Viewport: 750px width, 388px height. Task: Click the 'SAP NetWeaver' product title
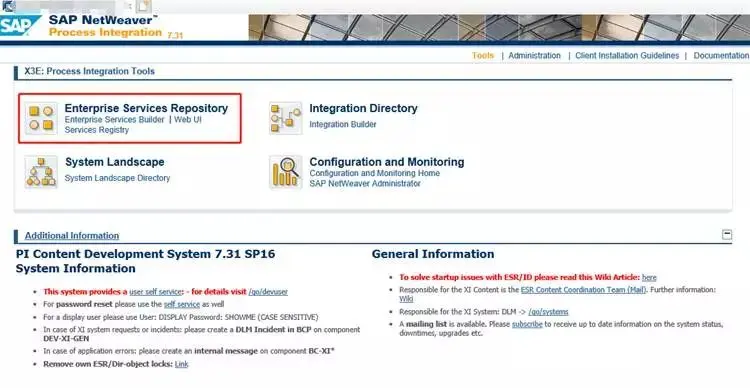102,20
